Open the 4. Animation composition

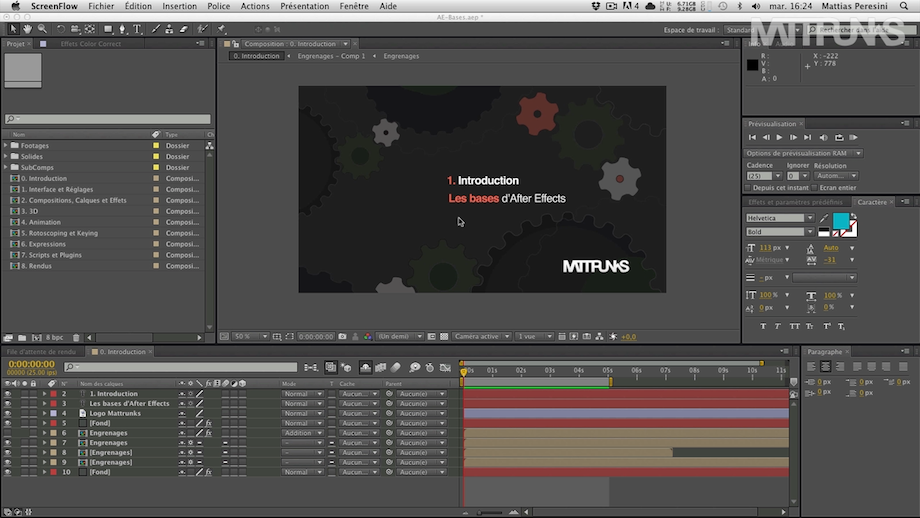click(40, 222)
